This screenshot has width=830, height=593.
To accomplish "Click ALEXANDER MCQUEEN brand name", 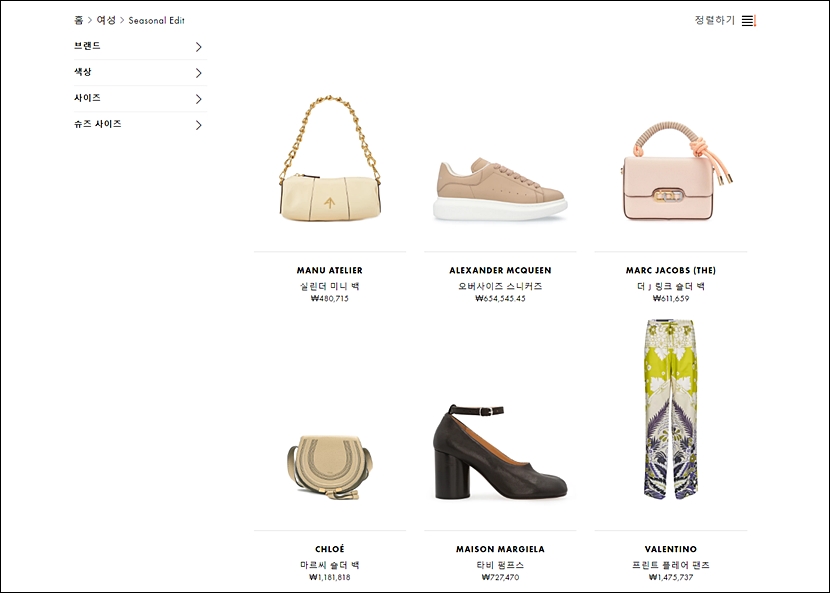I will point(500,270).
